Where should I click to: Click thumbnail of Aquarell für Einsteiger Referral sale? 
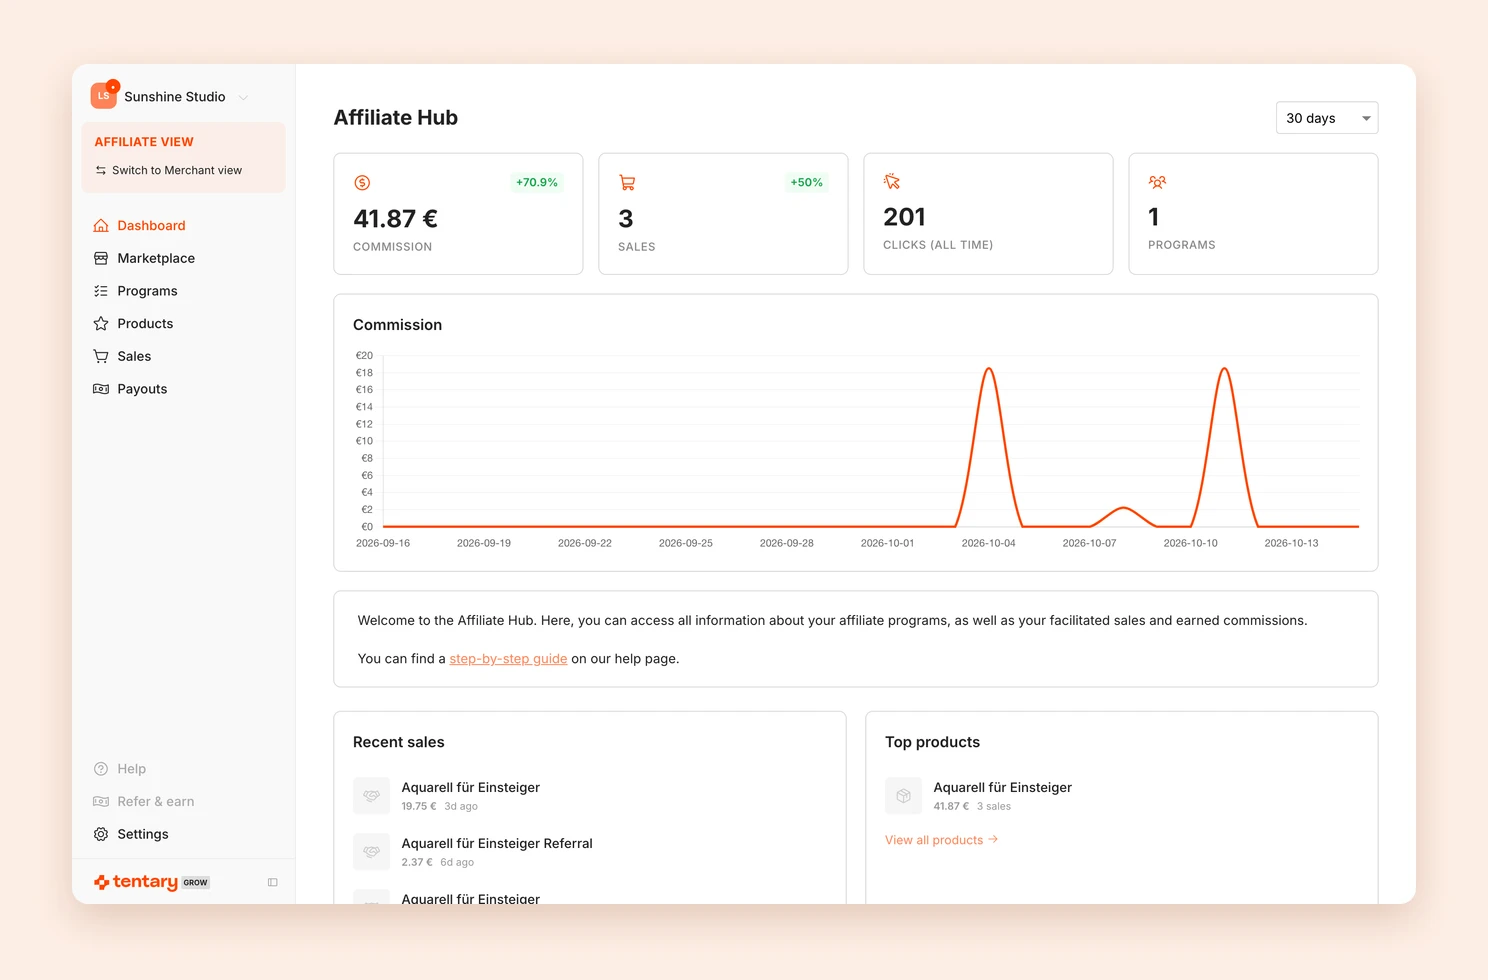tap(371, 852)
